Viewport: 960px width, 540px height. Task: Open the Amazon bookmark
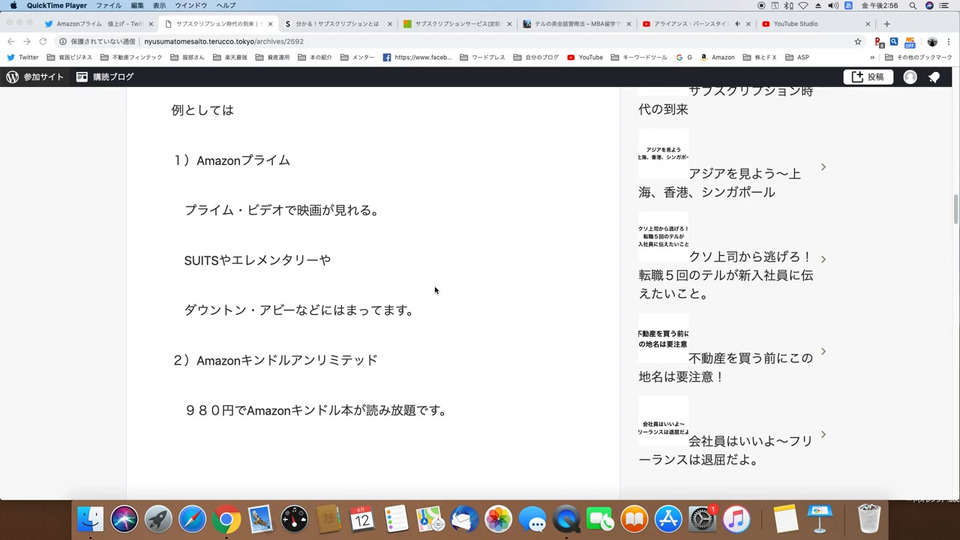tap(718, 58)
